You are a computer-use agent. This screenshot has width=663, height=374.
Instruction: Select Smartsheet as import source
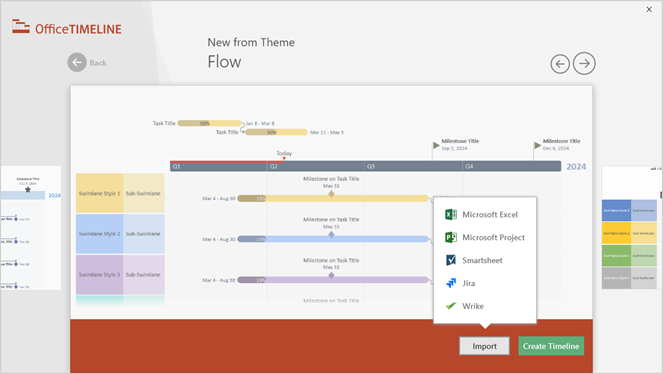point(485,260)
